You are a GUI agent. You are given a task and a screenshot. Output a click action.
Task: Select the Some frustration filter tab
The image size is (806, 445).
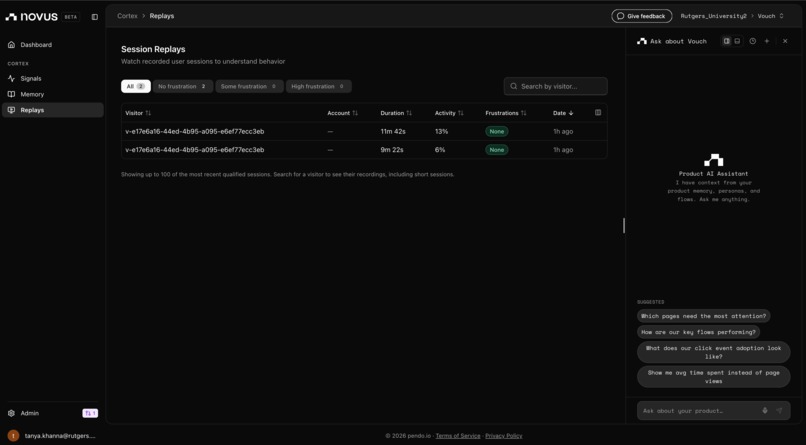point(249,86)
